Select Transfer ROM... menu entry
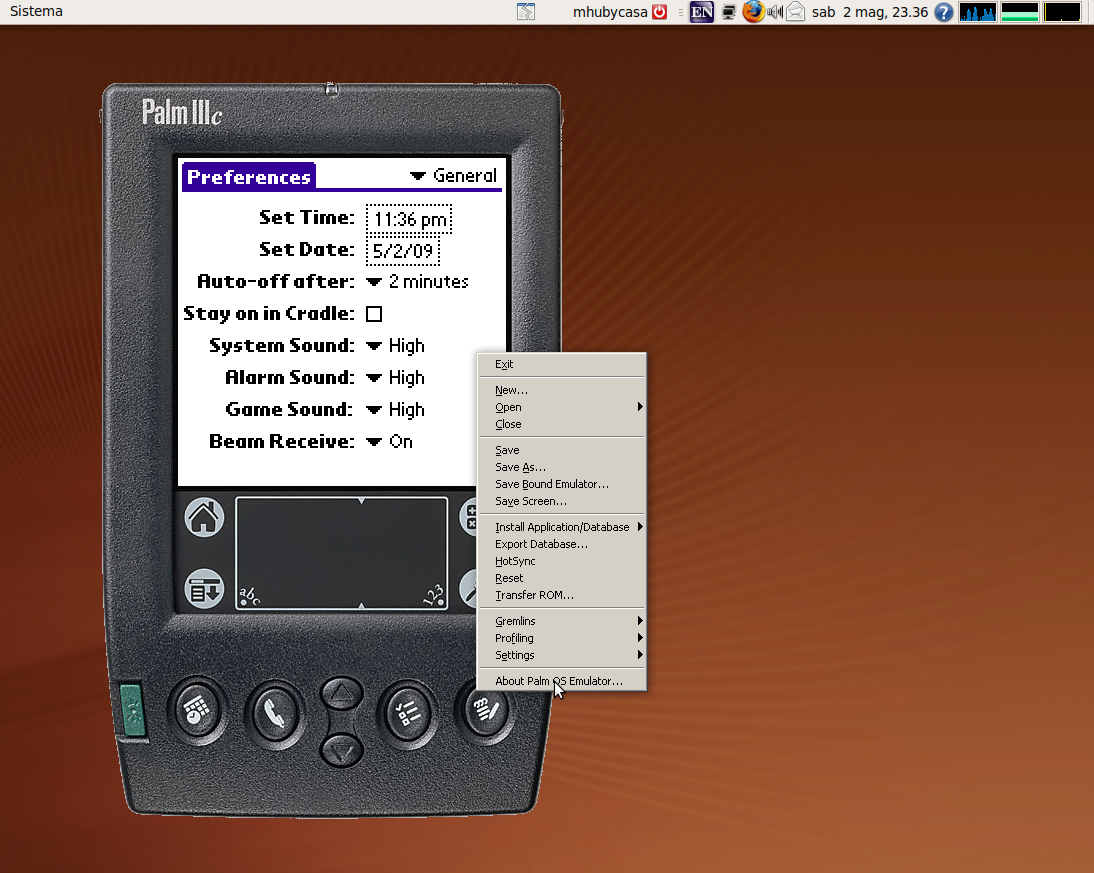The width and height of the screenshot is (1094, 873). pos(562,595)
